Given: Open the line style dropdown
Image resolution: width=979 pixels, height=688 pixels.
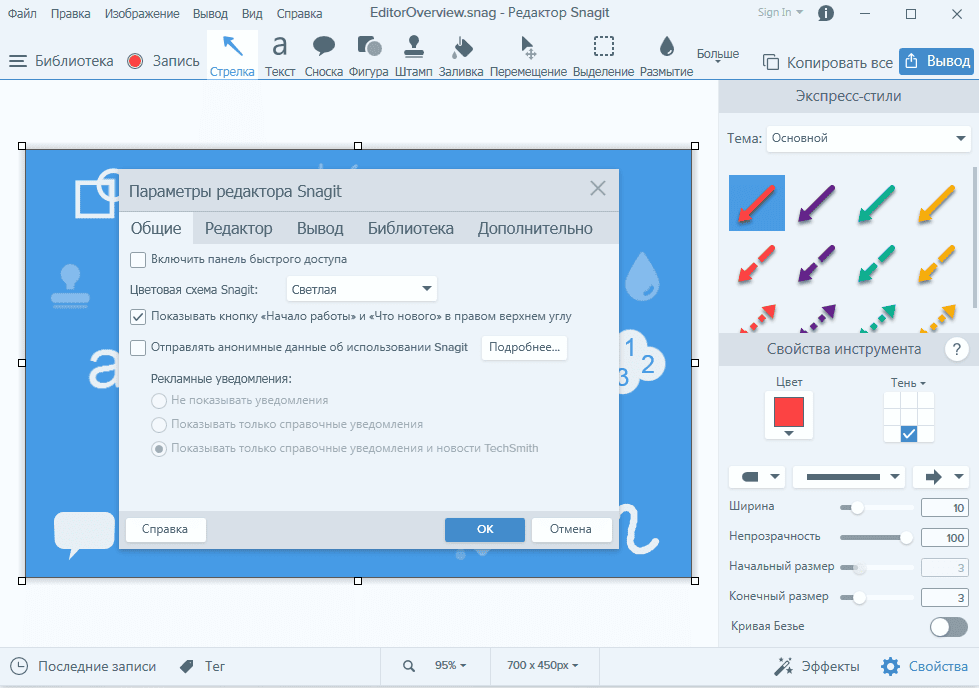Looking at the screenshot, I should [x=849, y=477].
